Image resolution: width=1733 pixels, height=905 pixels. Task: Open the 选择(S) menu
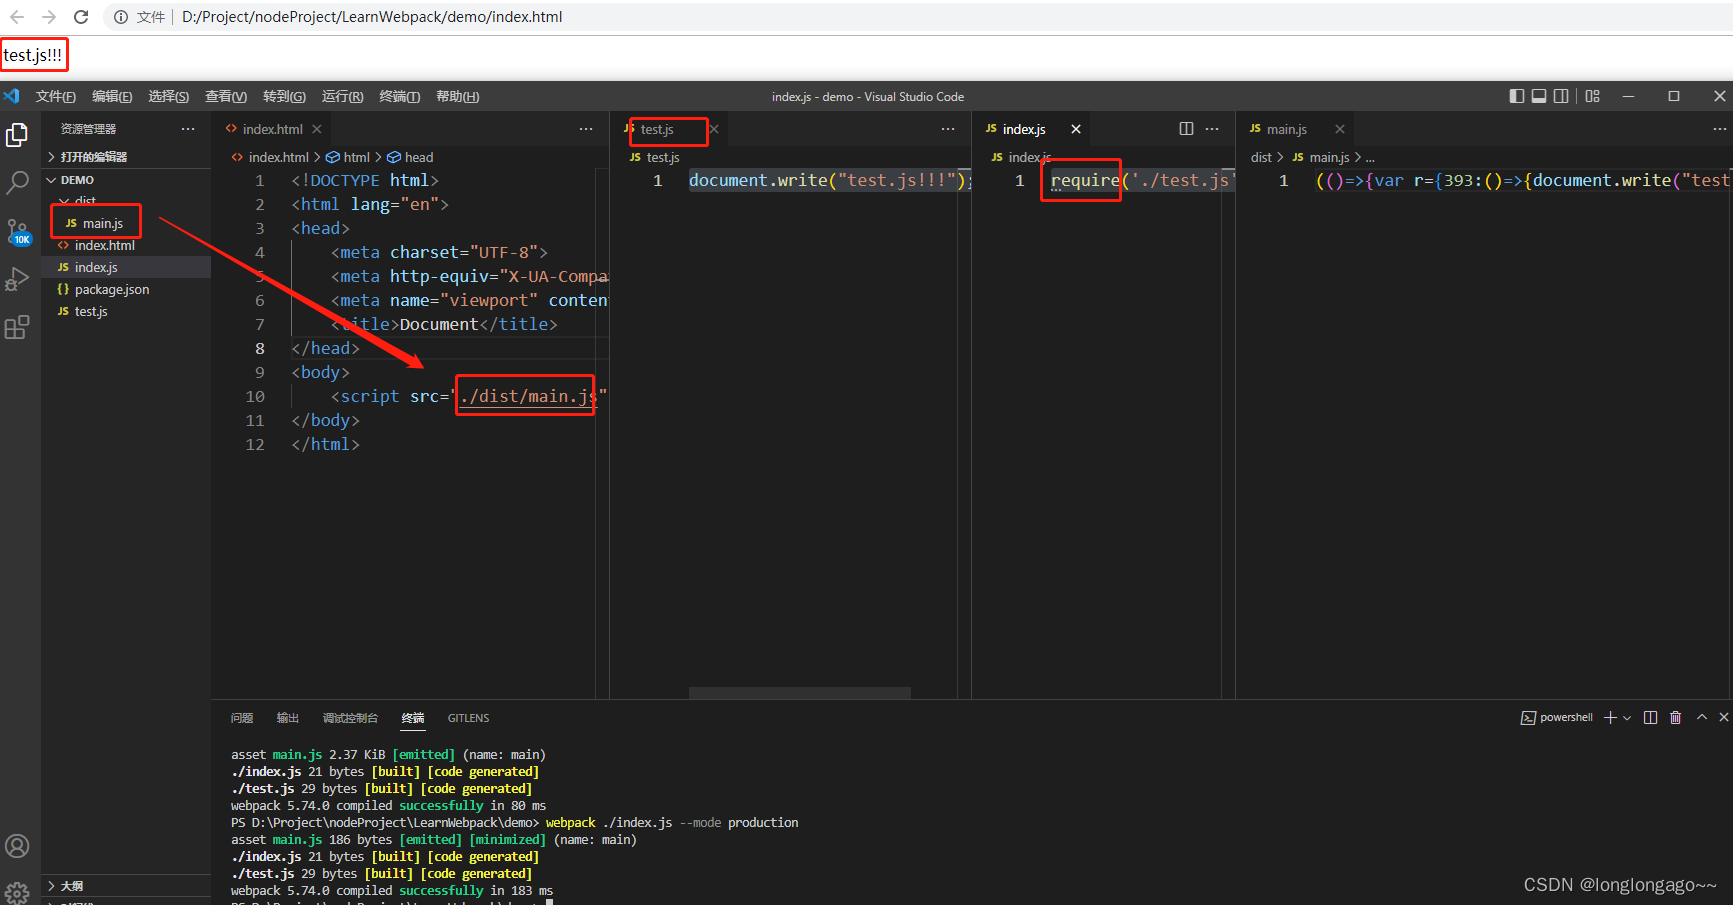pos(169,96)
